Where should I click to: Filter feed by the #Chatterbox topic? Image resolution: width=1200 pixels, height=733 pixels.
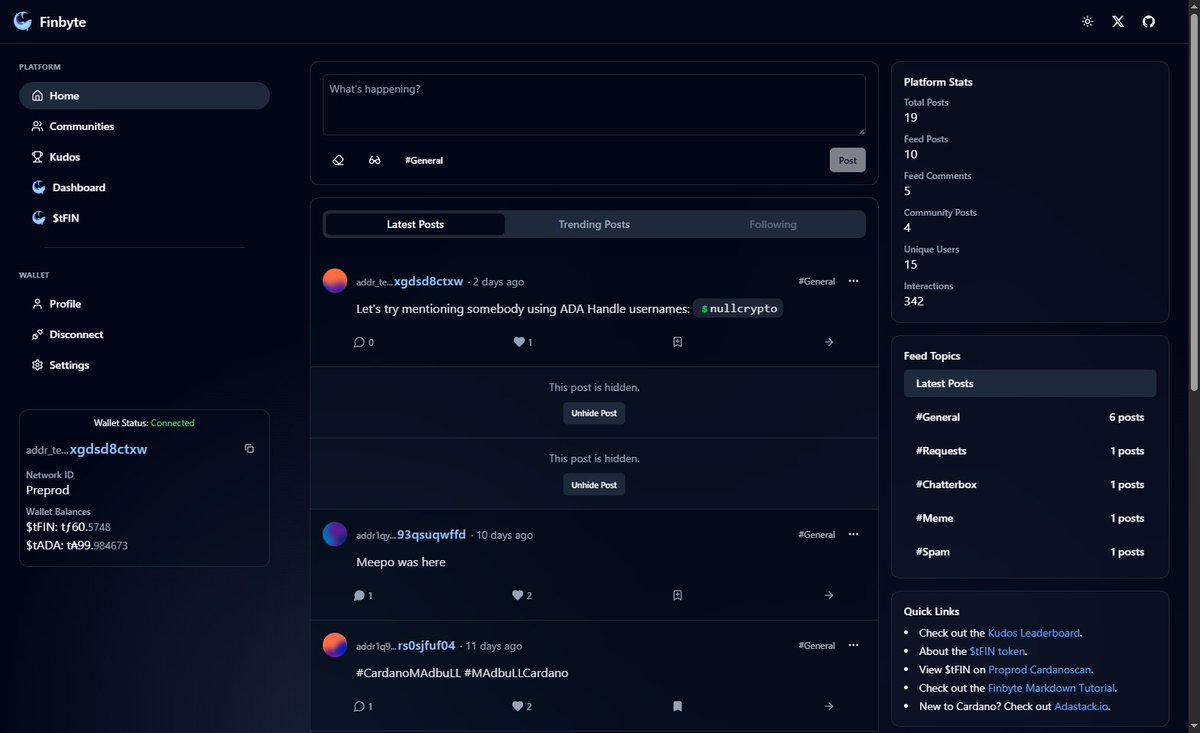(1030, 484)
